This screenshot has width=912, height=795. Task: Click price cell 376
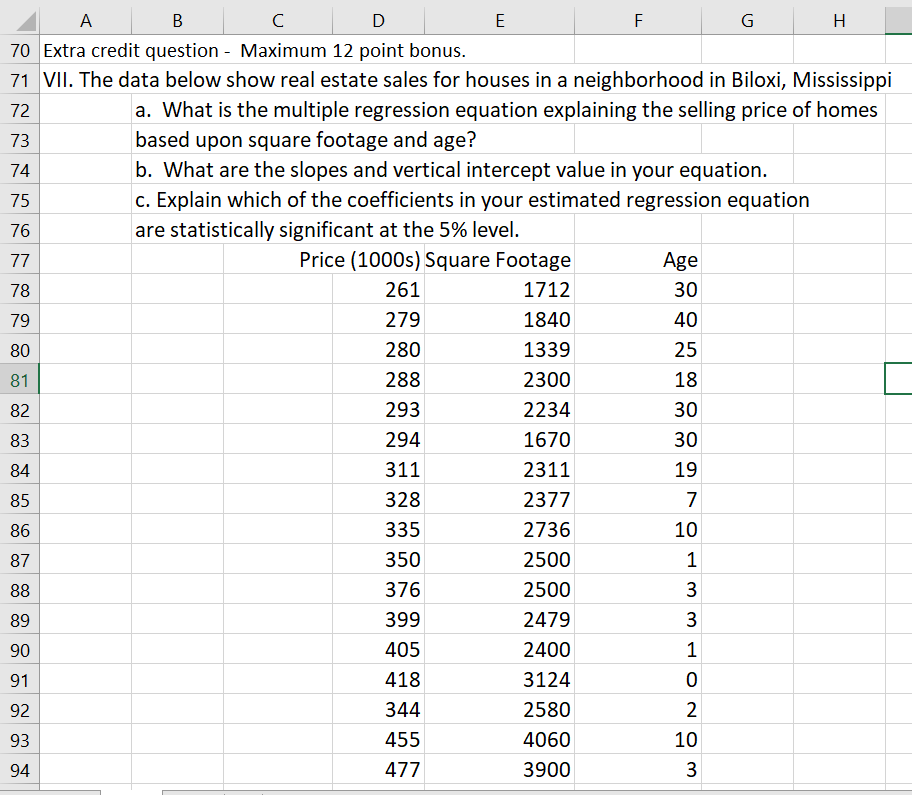(x=379, y=590)
